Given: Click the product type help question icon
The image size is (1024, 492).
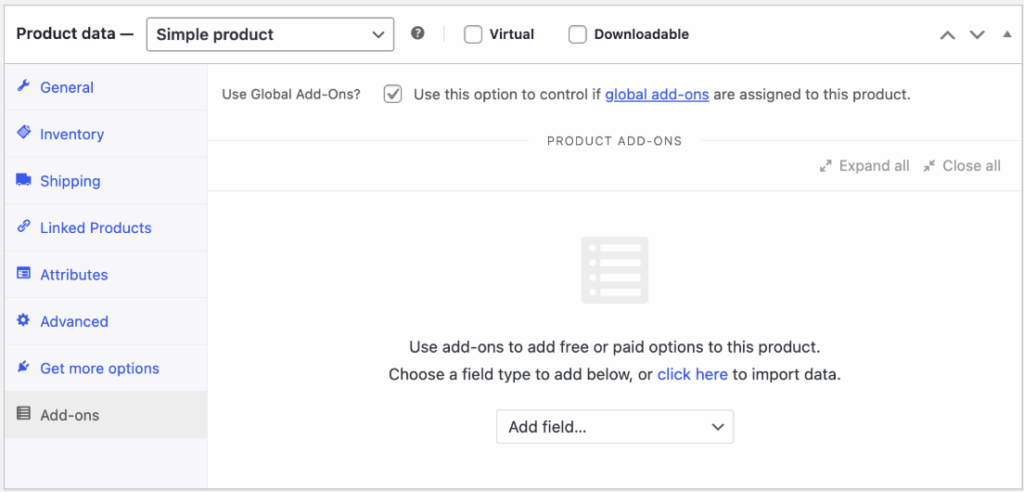Looking at the screenshot, I should (x=418, y=33).
